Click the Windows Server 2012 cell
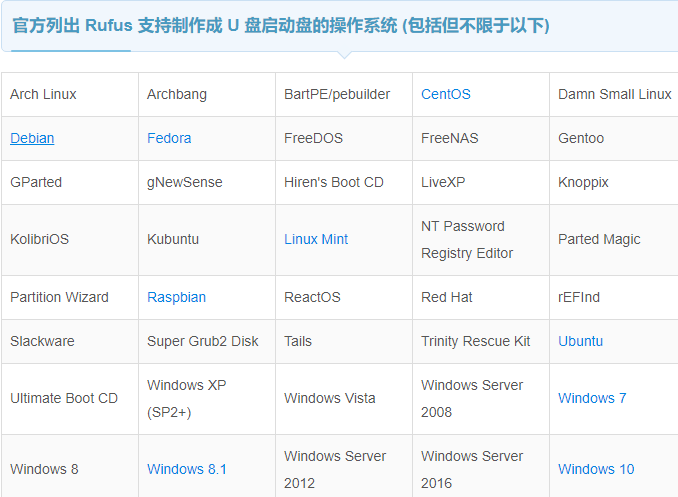Viewport: 678px width, 497px height. 344,466
